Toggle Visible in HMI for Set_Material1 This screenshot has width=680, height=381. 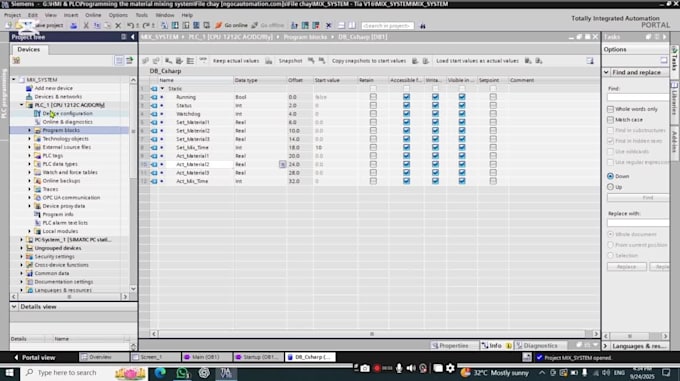click(462, 122)
